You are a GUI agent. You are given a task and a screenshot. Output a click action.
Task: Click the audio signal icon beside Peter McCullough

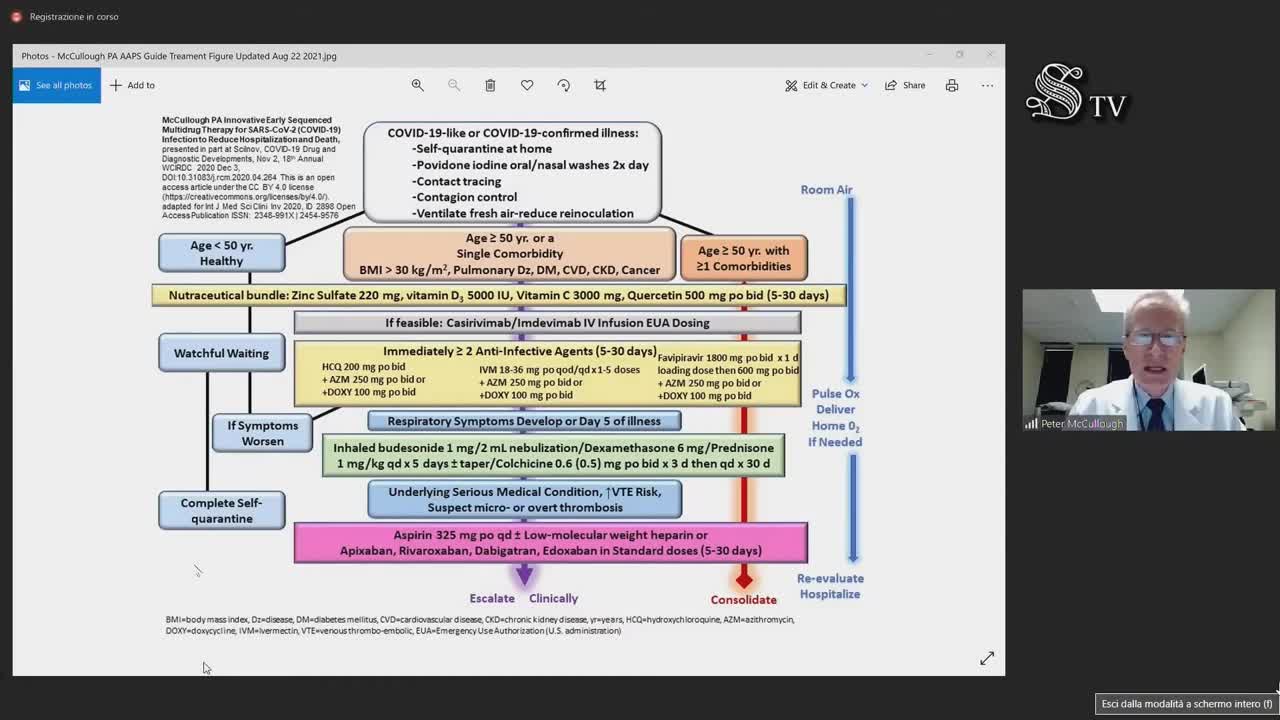(x=1031, y=423)
